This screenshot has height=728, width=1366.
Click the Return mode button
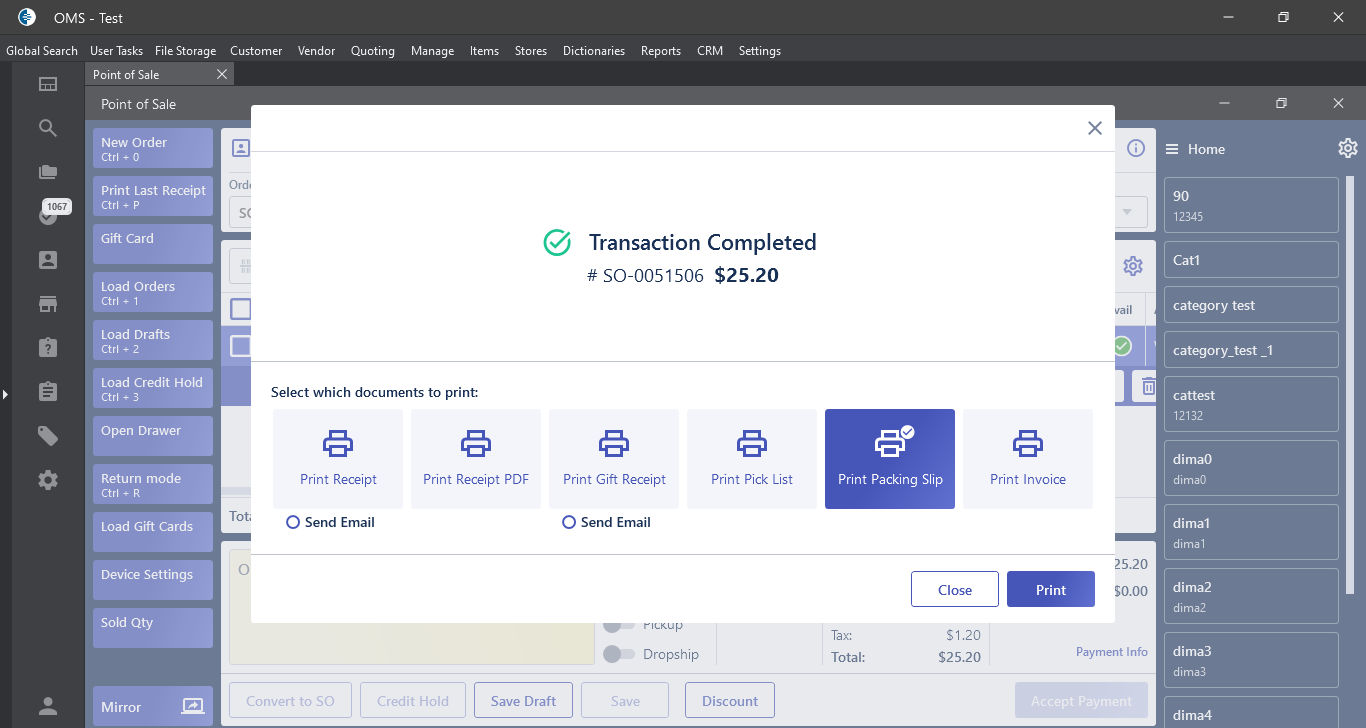click(153, 484)
